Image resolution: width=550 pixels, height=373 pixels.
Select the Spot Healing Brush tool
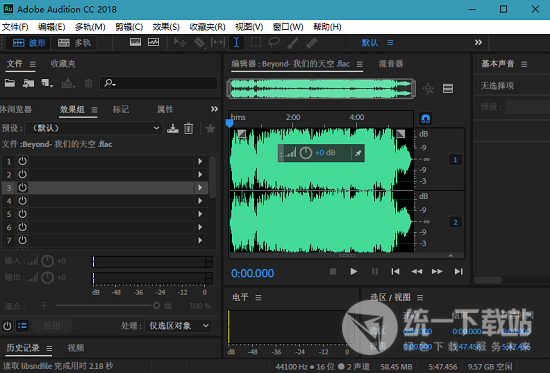311,43
